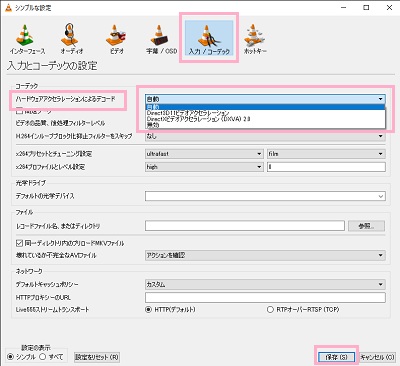The width and height of the screenshot is (400, 366).
Task: Select the 入力 / コーデック settings category
Action: pos(209,38)
